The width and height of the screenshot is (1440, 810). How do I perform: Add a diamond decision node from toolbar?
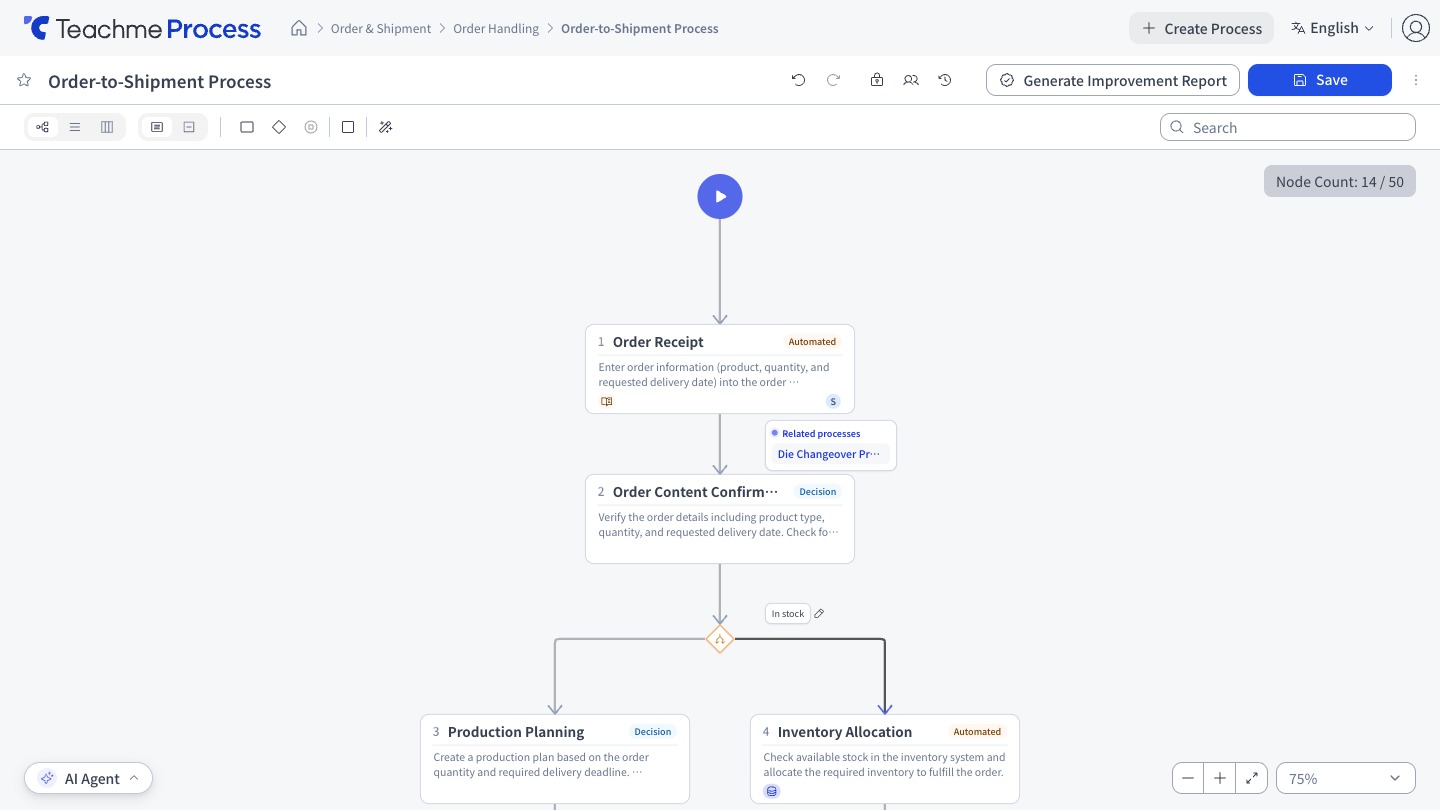coord(279,127)
